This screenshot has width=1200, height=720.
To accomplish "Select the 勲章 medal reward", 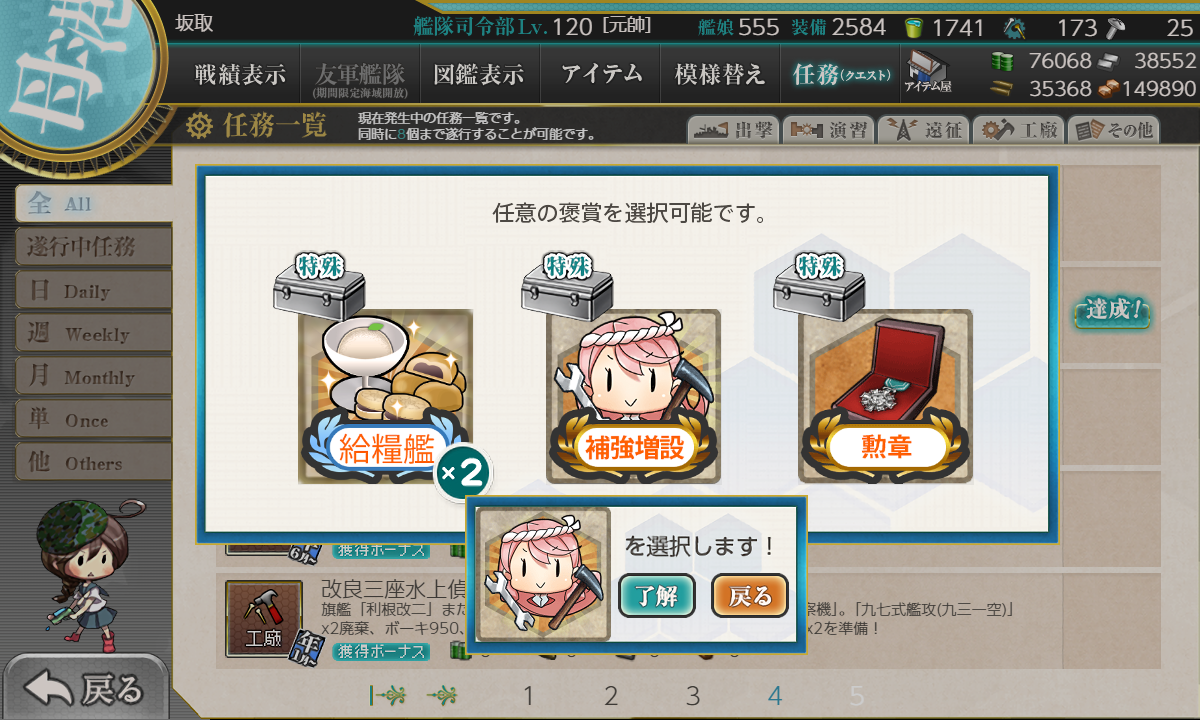I will click(x=886, y=397).
